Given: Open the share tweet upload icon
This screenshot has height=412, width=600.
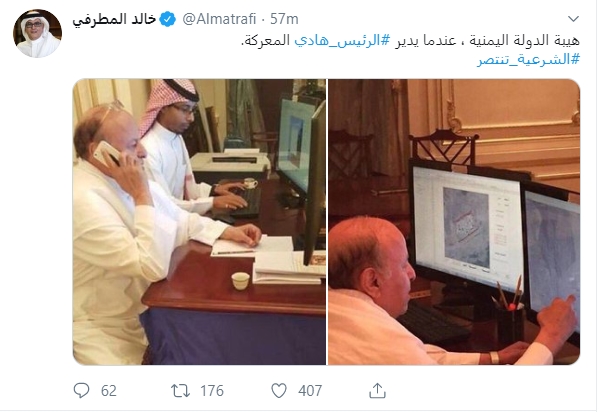Looking at the screenshot, I should [377, 390].
